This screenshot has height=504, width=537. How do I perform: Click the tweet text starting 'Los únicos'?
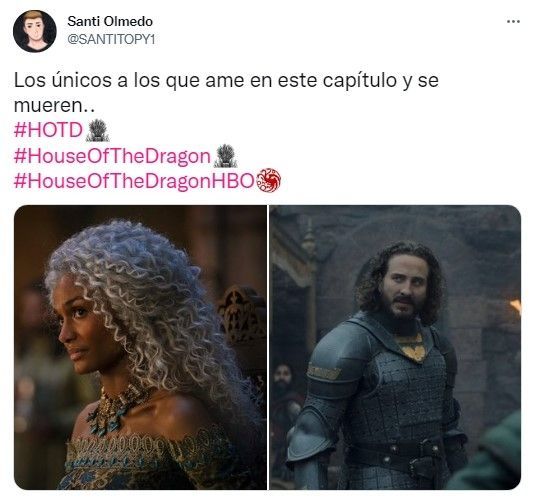[226, 92]
